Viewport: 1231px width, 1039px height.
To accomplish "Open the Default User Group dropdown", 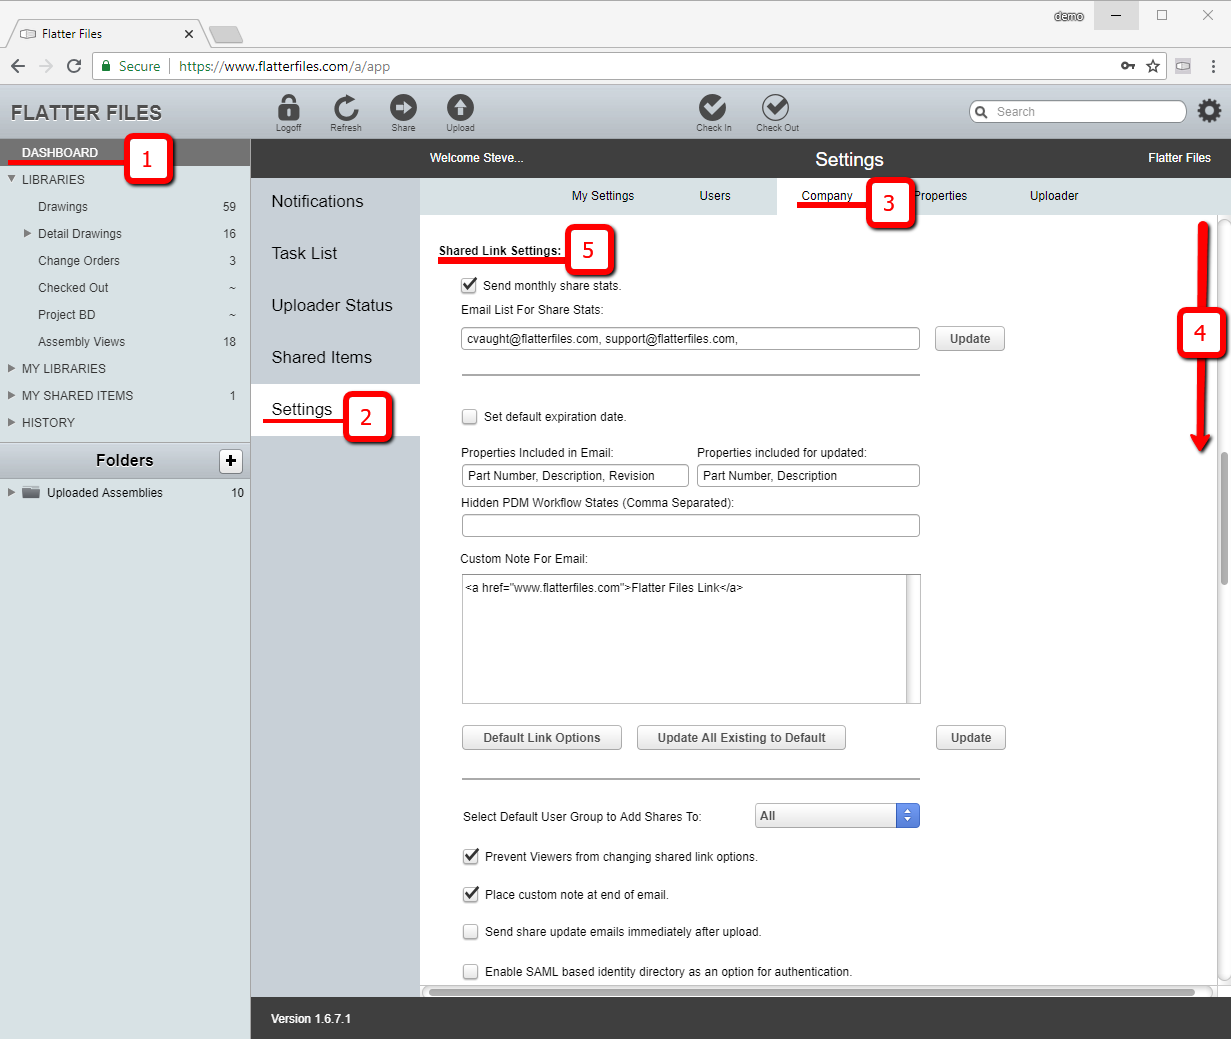I will click(837, 816).
